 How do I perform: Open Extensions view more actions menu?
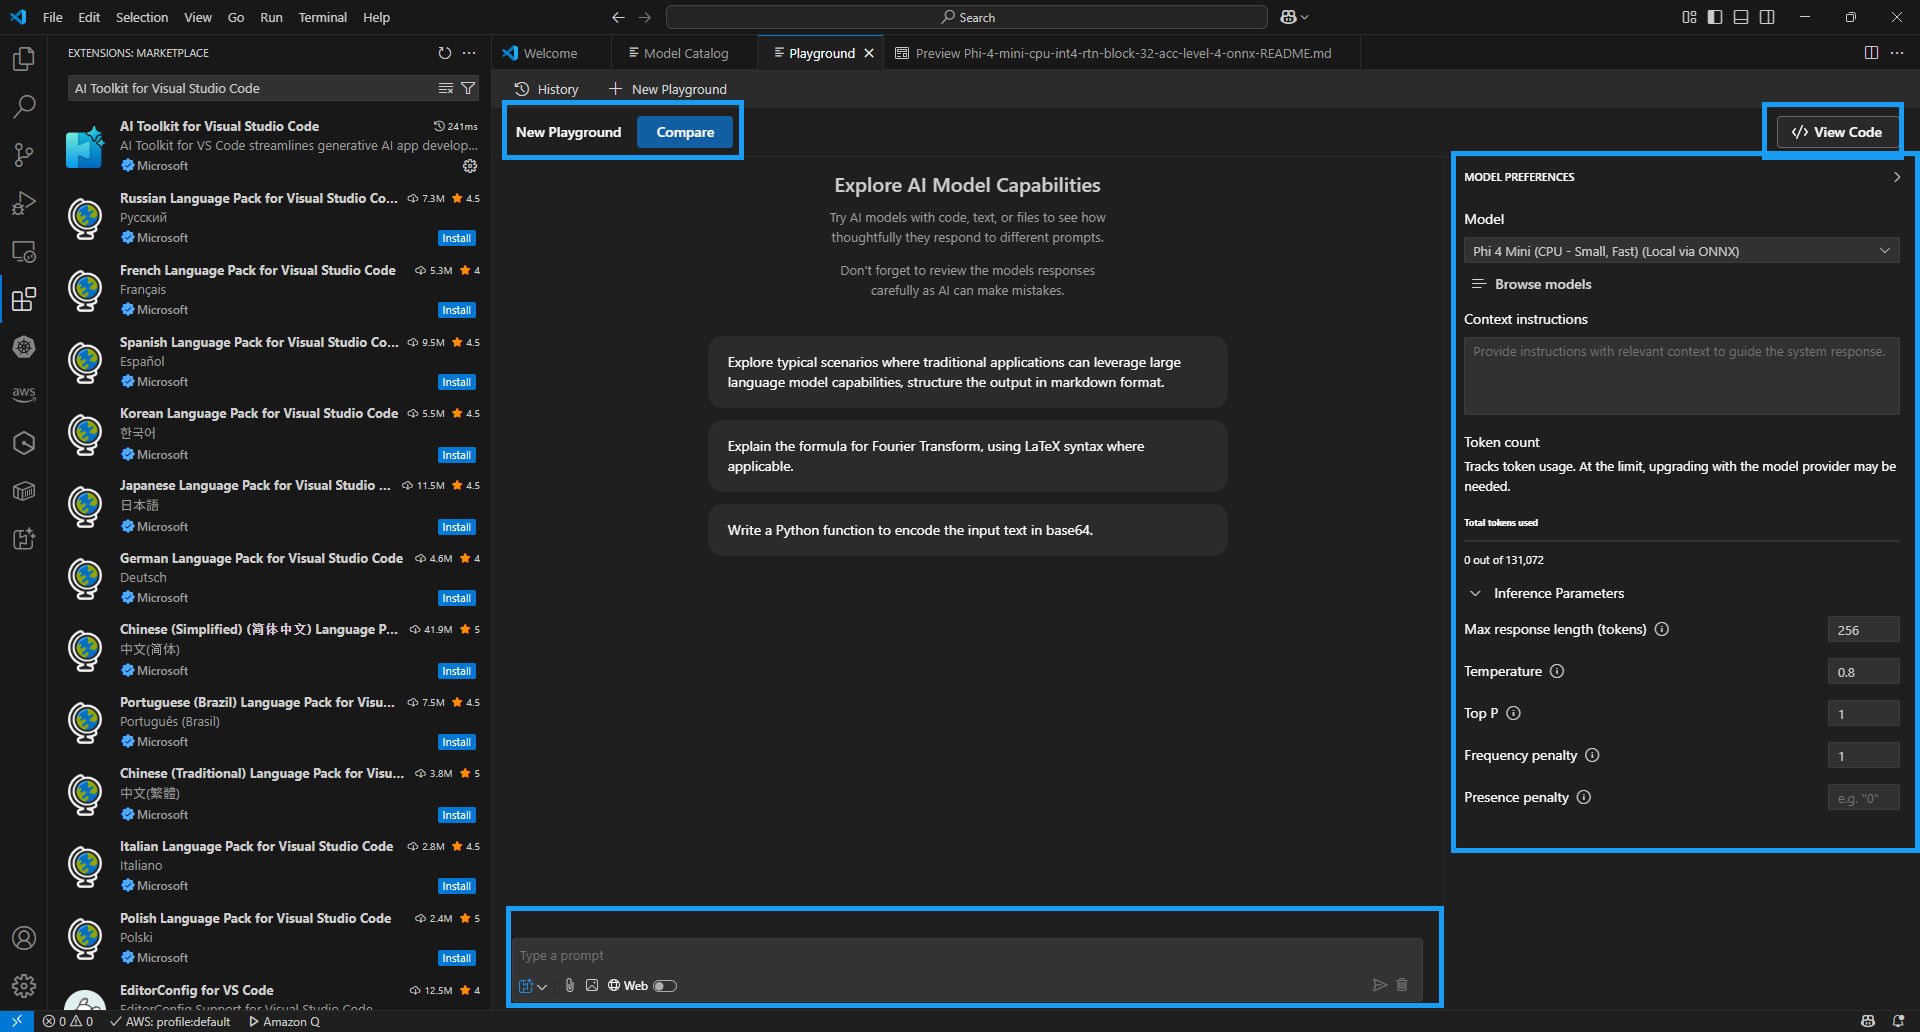[469, 53]
